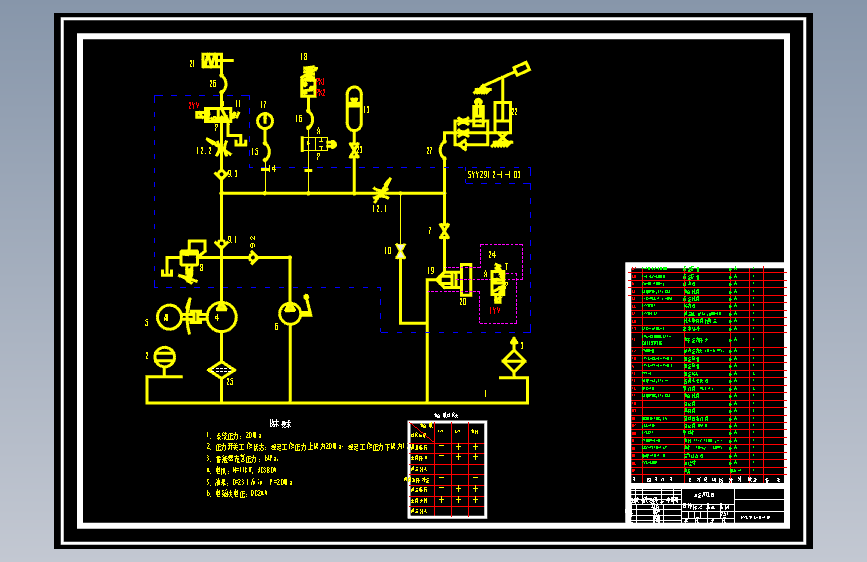Screen dimensions: 867x562
Task: Select shutoff valve symbol labeled 7
Action: [444, 231]
